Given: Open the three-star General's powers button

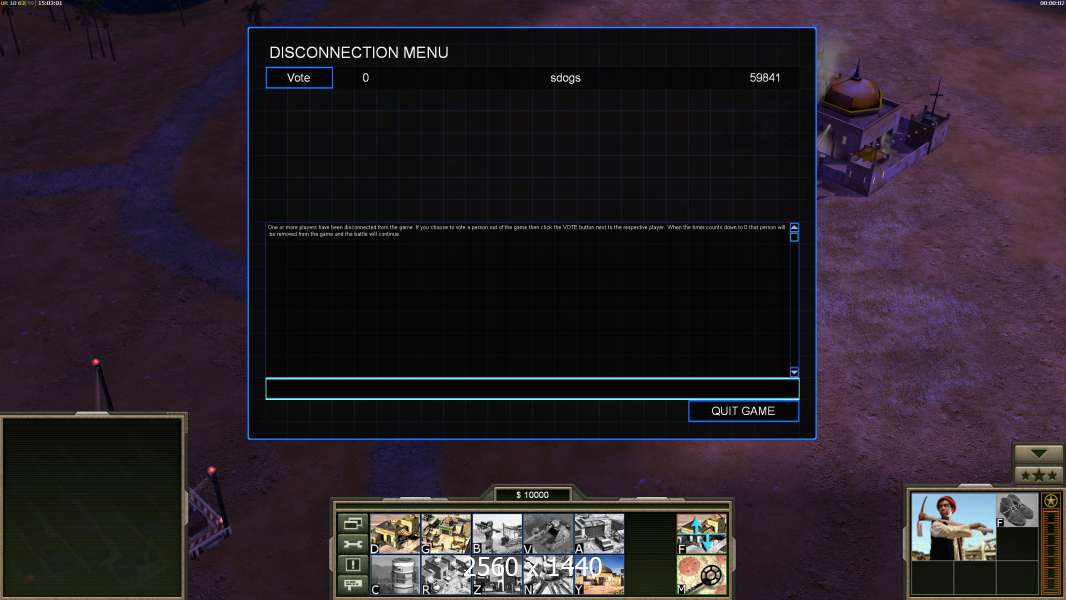Looking at the screenshot, I should pyautogui.click(x=1038, y=475).
